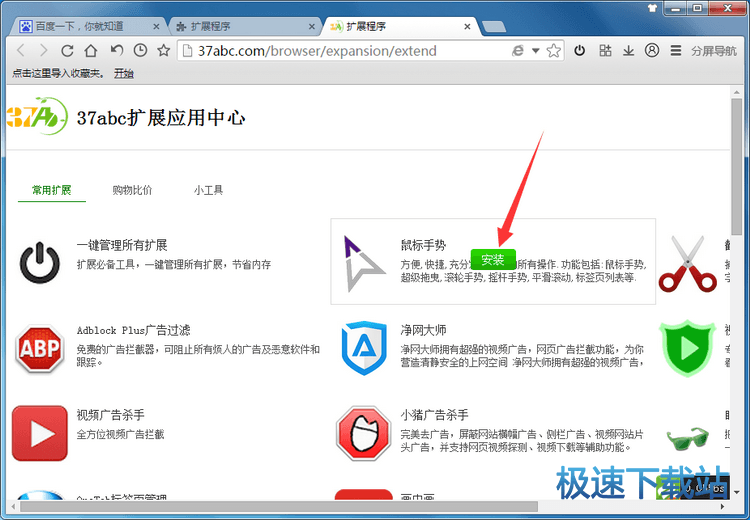The height and width of the screenshot is (520, 750).
Task: Click the vertical scrollbar thumb
Action: click(x=737, y=166)
